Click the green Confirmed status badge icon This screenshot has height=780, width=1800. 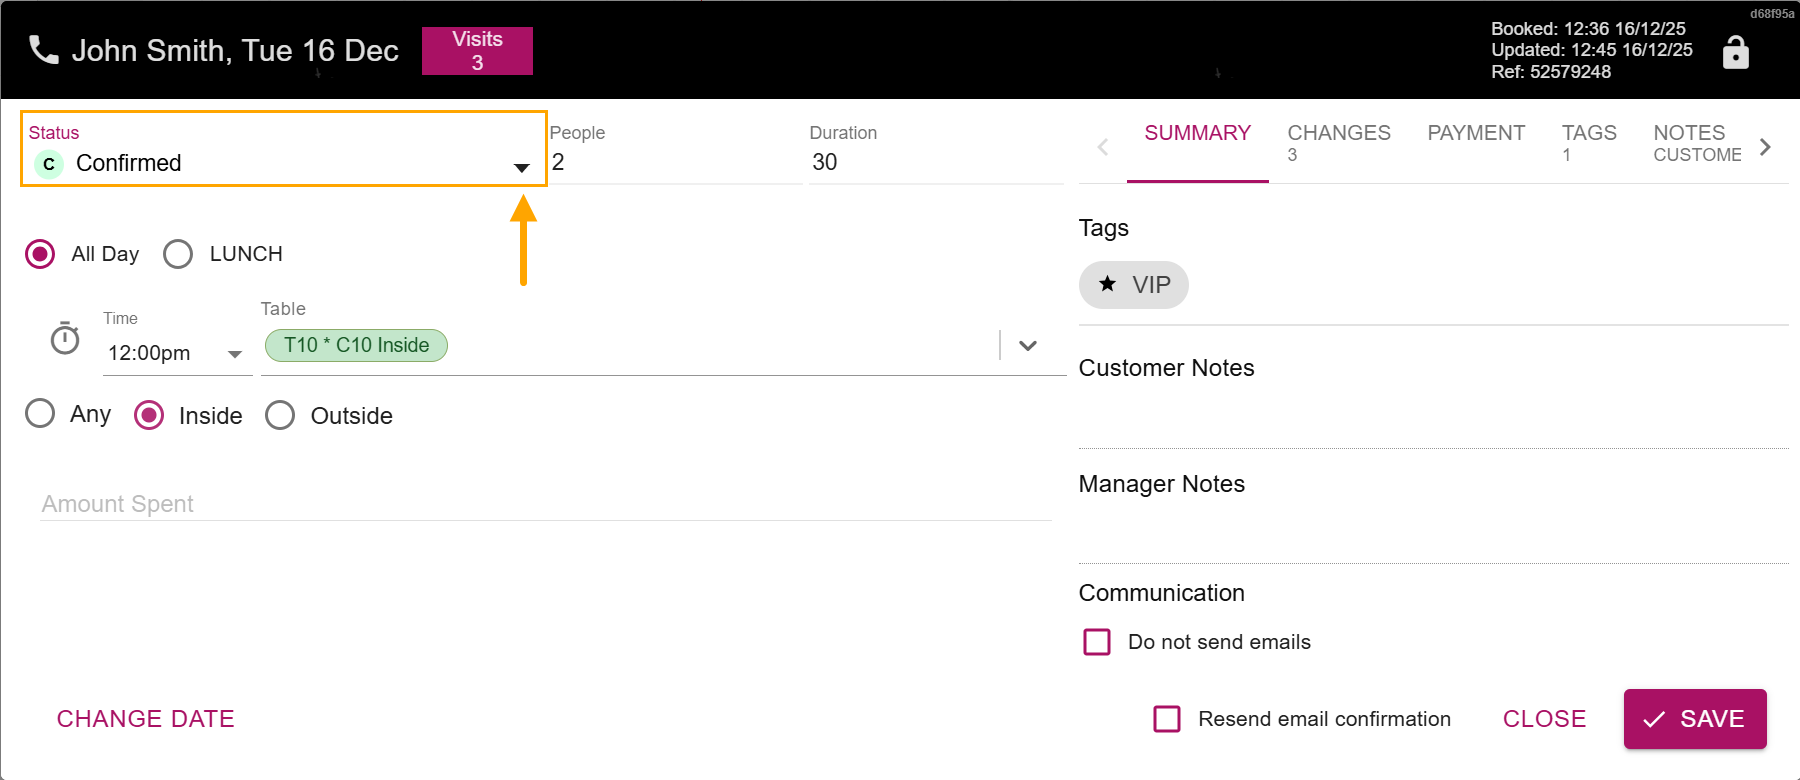pyautogui.click(x=49, y=164)
